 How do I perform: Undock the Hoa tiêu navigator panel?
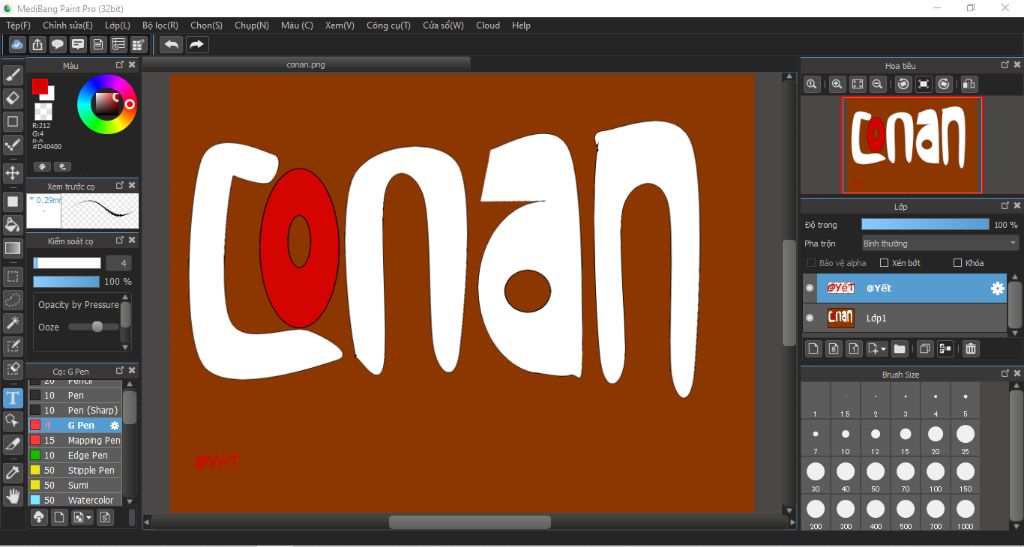(1005, 65)
